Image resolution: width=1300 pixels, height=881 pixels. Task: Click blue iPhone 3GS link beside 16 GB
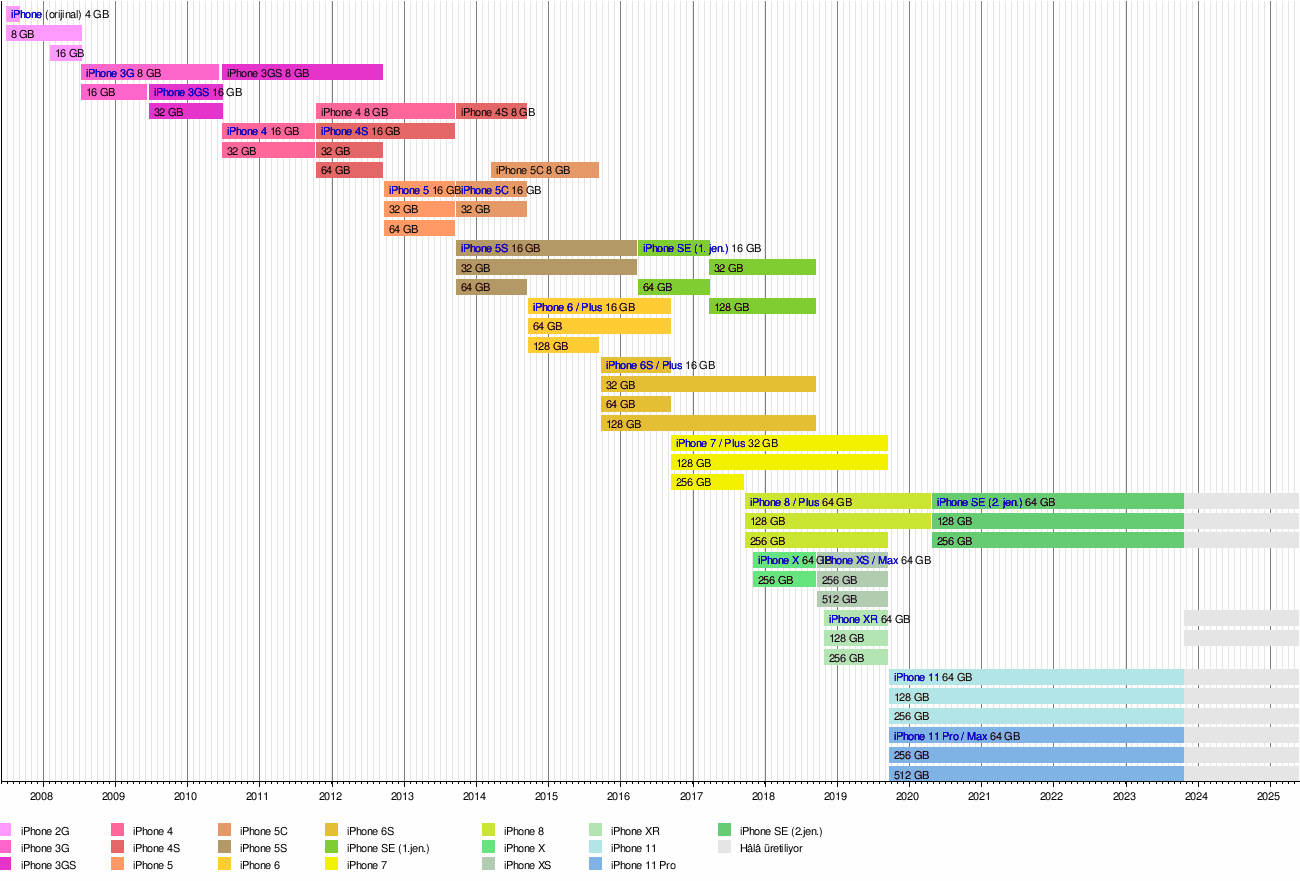pos(181,92)
